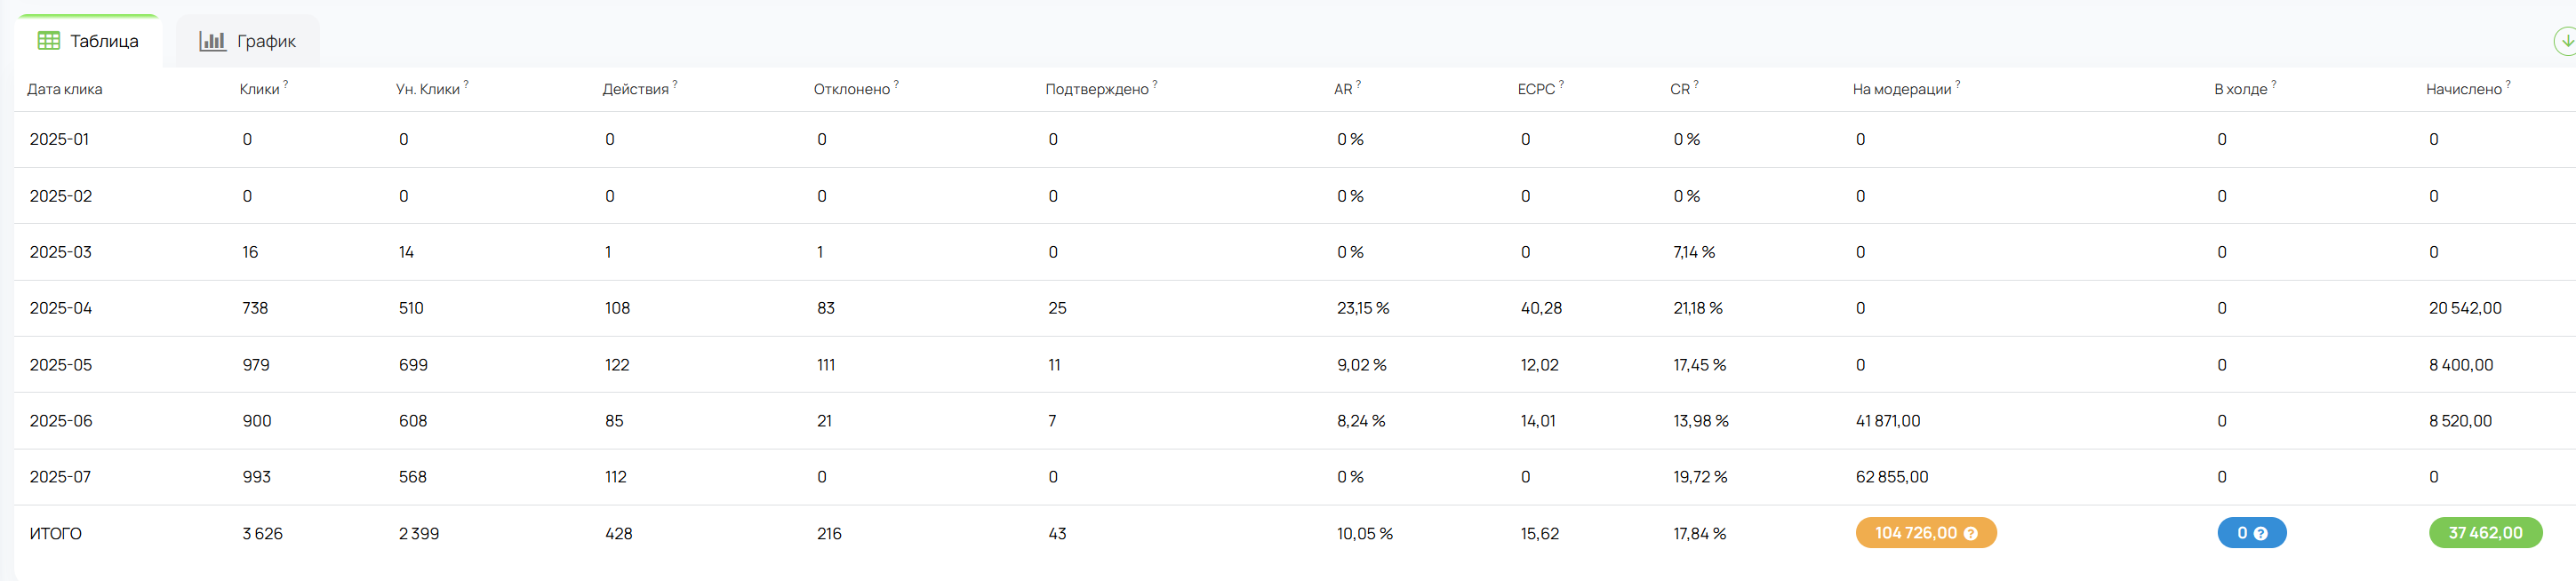Click the Дата клика column header

coord(64,89)
